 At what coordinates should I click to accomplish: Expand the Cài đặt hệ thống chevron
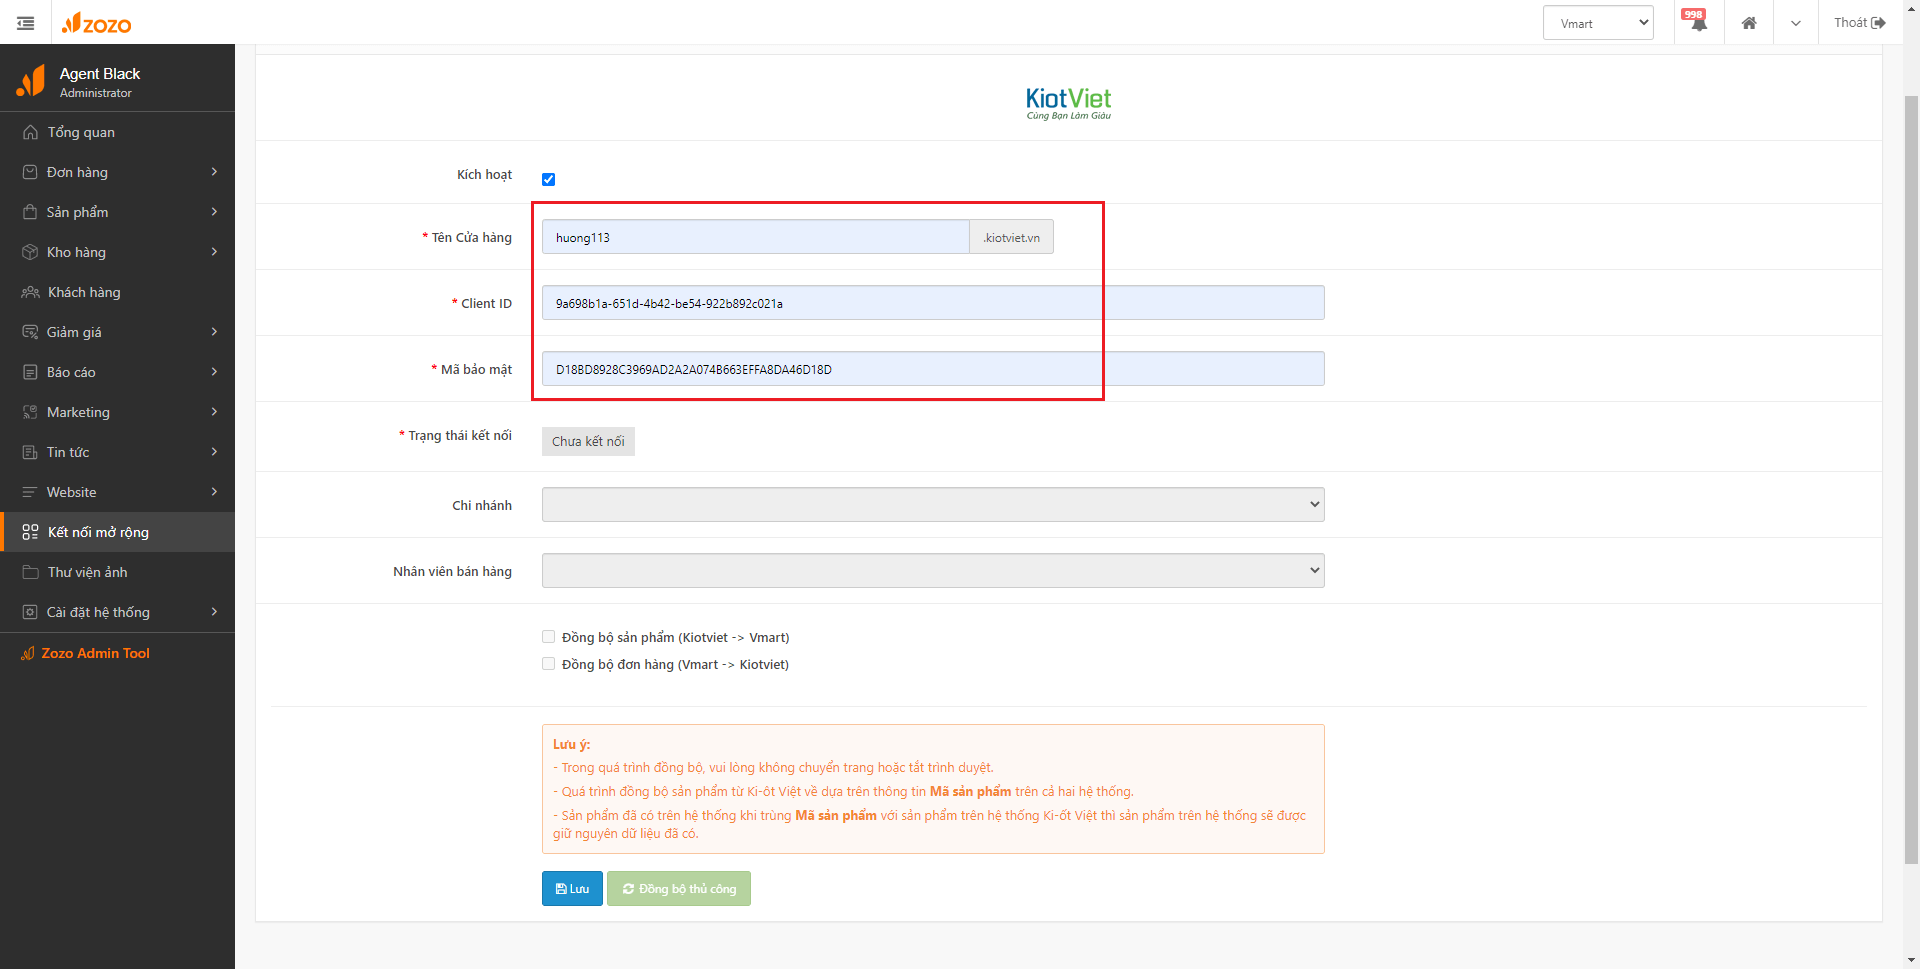point(214,612)
